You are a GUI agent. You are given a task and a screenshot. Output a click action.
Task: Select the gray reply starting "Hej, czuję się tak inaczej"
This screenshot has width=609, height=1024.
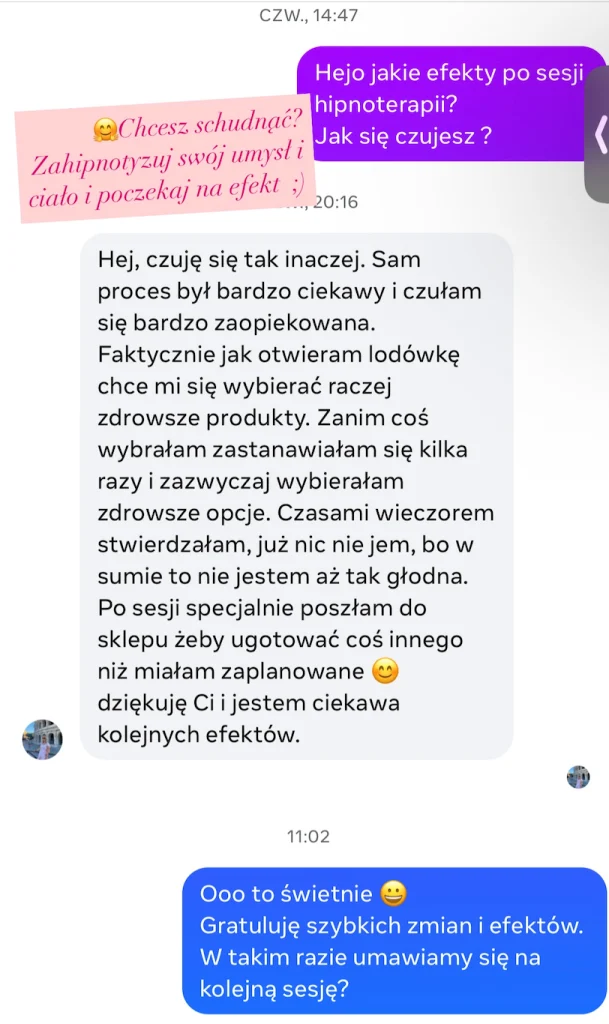pyautogui.click(x=296, y=496)
